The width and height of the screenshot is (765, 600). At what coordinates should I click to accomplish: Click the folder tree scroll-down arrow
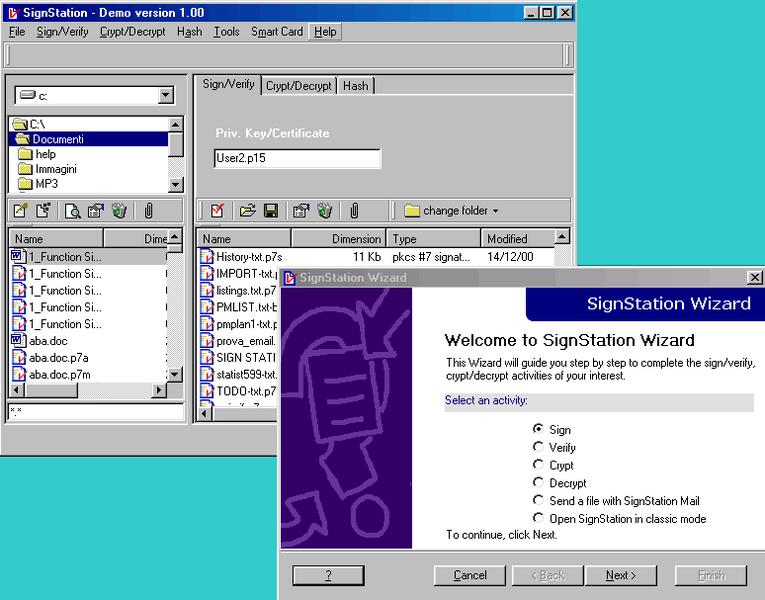click(x=176, y=185)
